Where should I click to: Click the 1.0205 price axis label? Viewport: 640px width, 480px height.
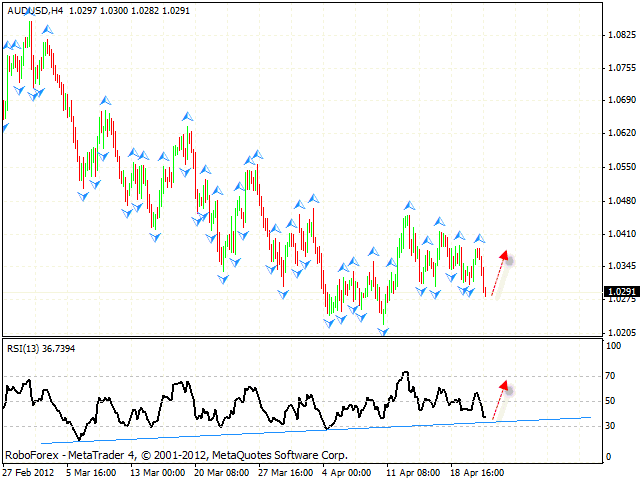pyautogui.click(x=622, y=332)
